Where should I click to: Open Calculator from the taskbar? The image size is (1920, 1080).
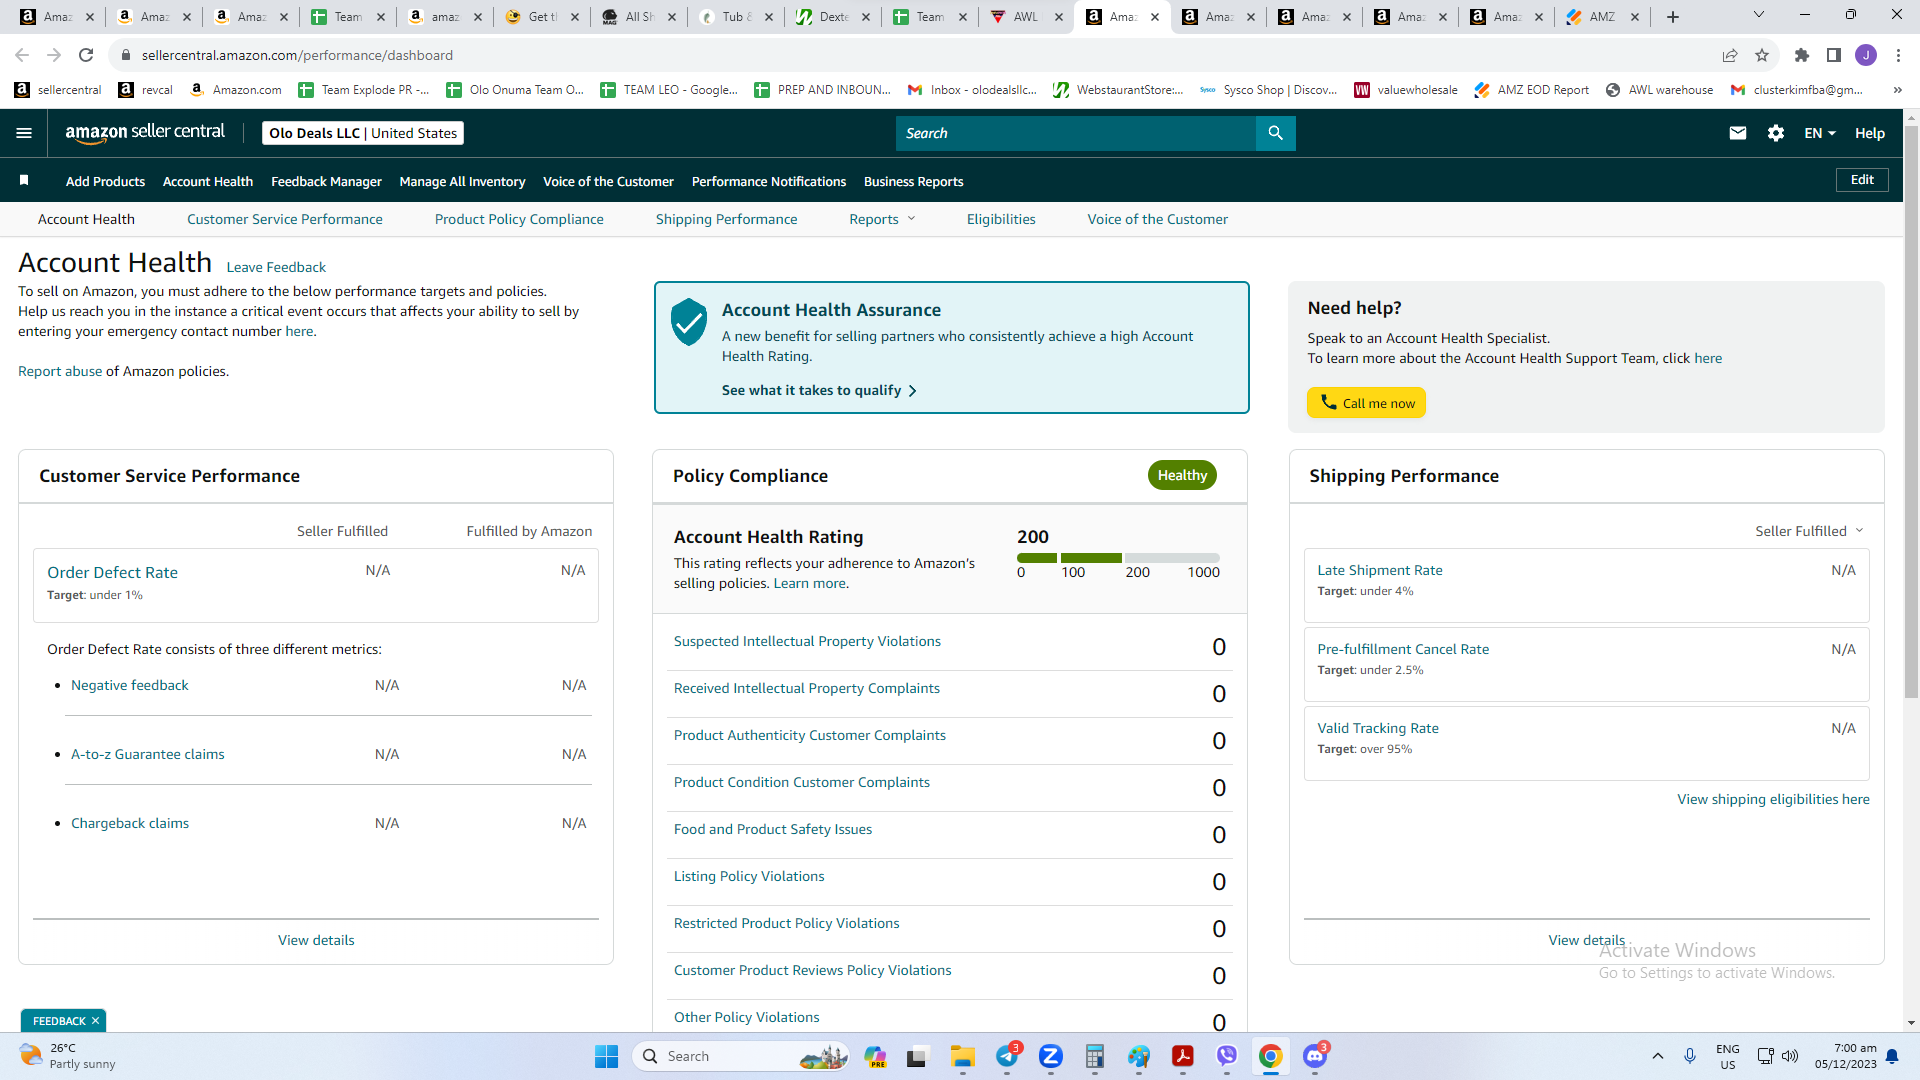click(x=1095, y=1056)
